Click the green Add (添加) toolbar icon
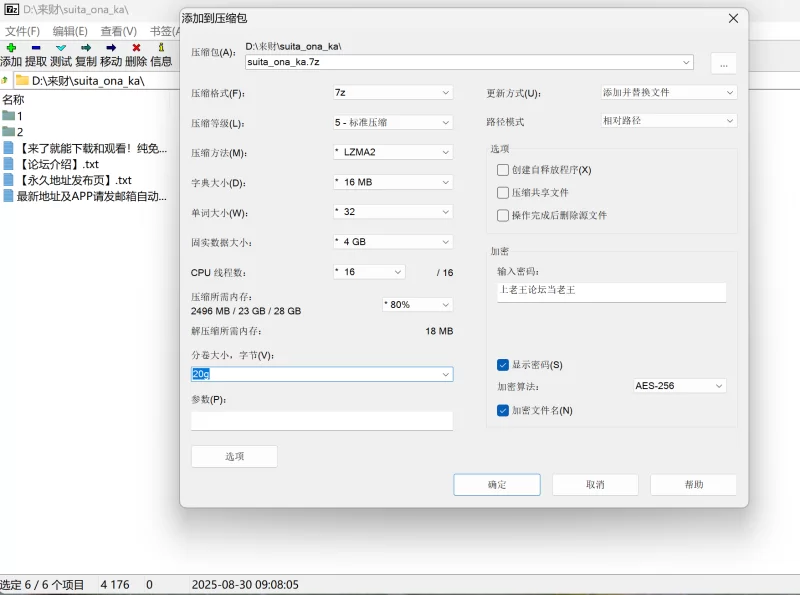 point(10,47)
